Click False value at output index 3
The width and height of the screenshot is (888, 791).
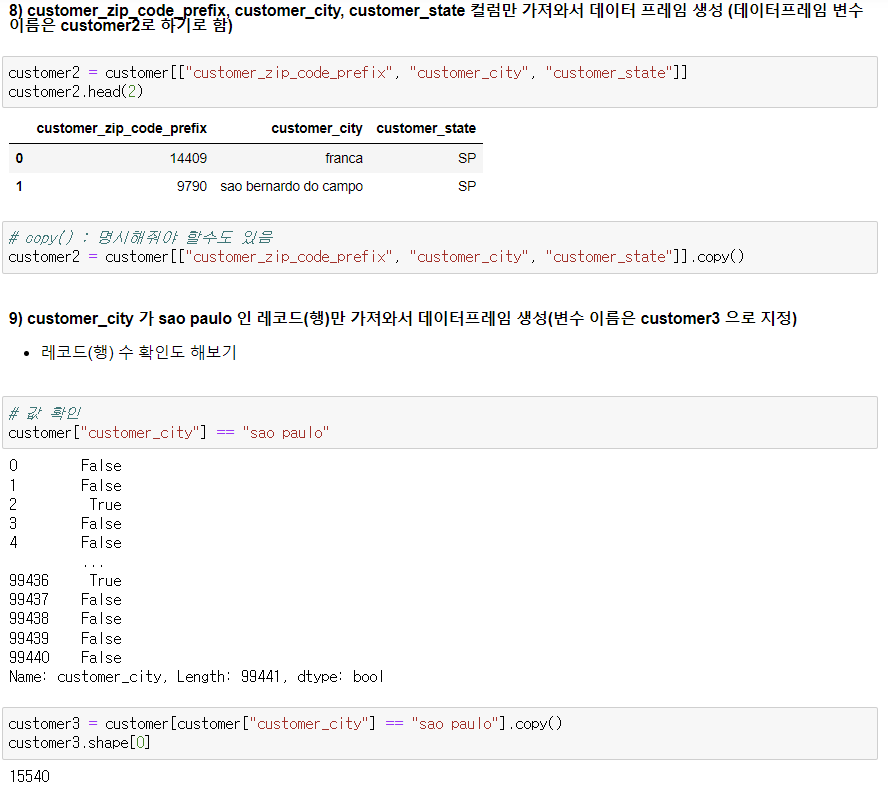(101, 524)
